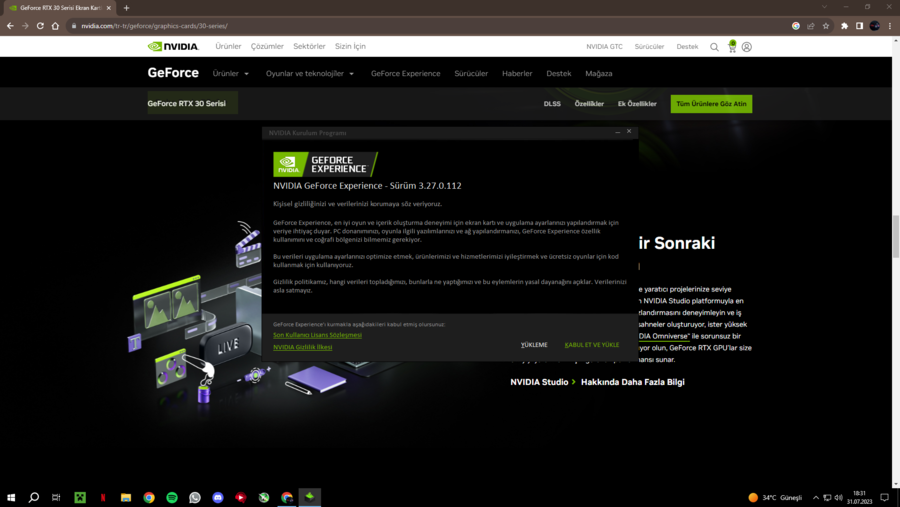This screenshot has height=507, width=900.
Task: Click Tüm Ürünlere Göz Atın button
Action: pyautogui.click(x=711, y=104)
